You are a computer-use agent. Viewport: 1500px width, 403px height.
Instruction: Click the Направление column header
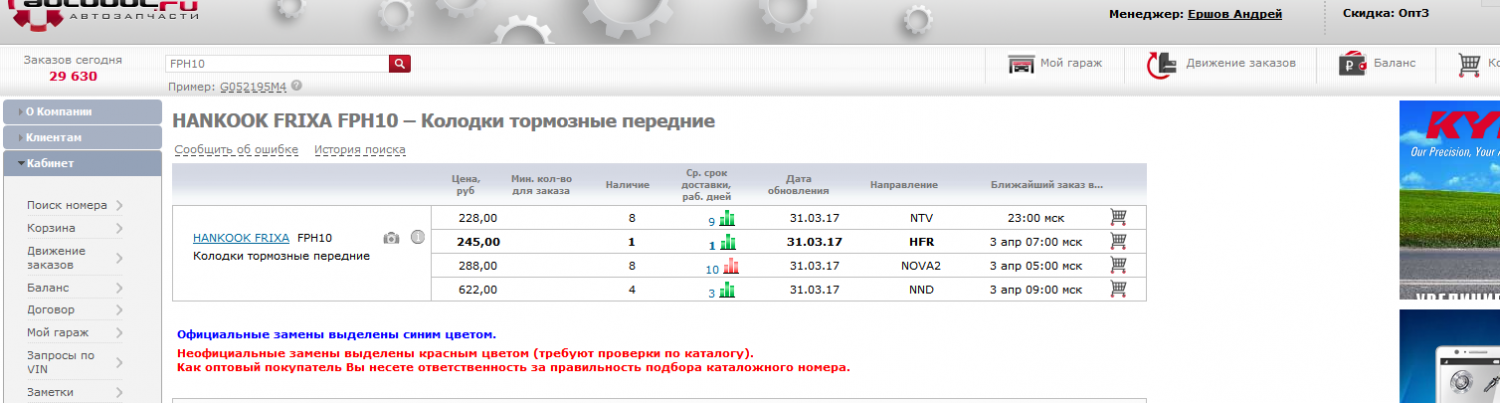tap(904, 185)
